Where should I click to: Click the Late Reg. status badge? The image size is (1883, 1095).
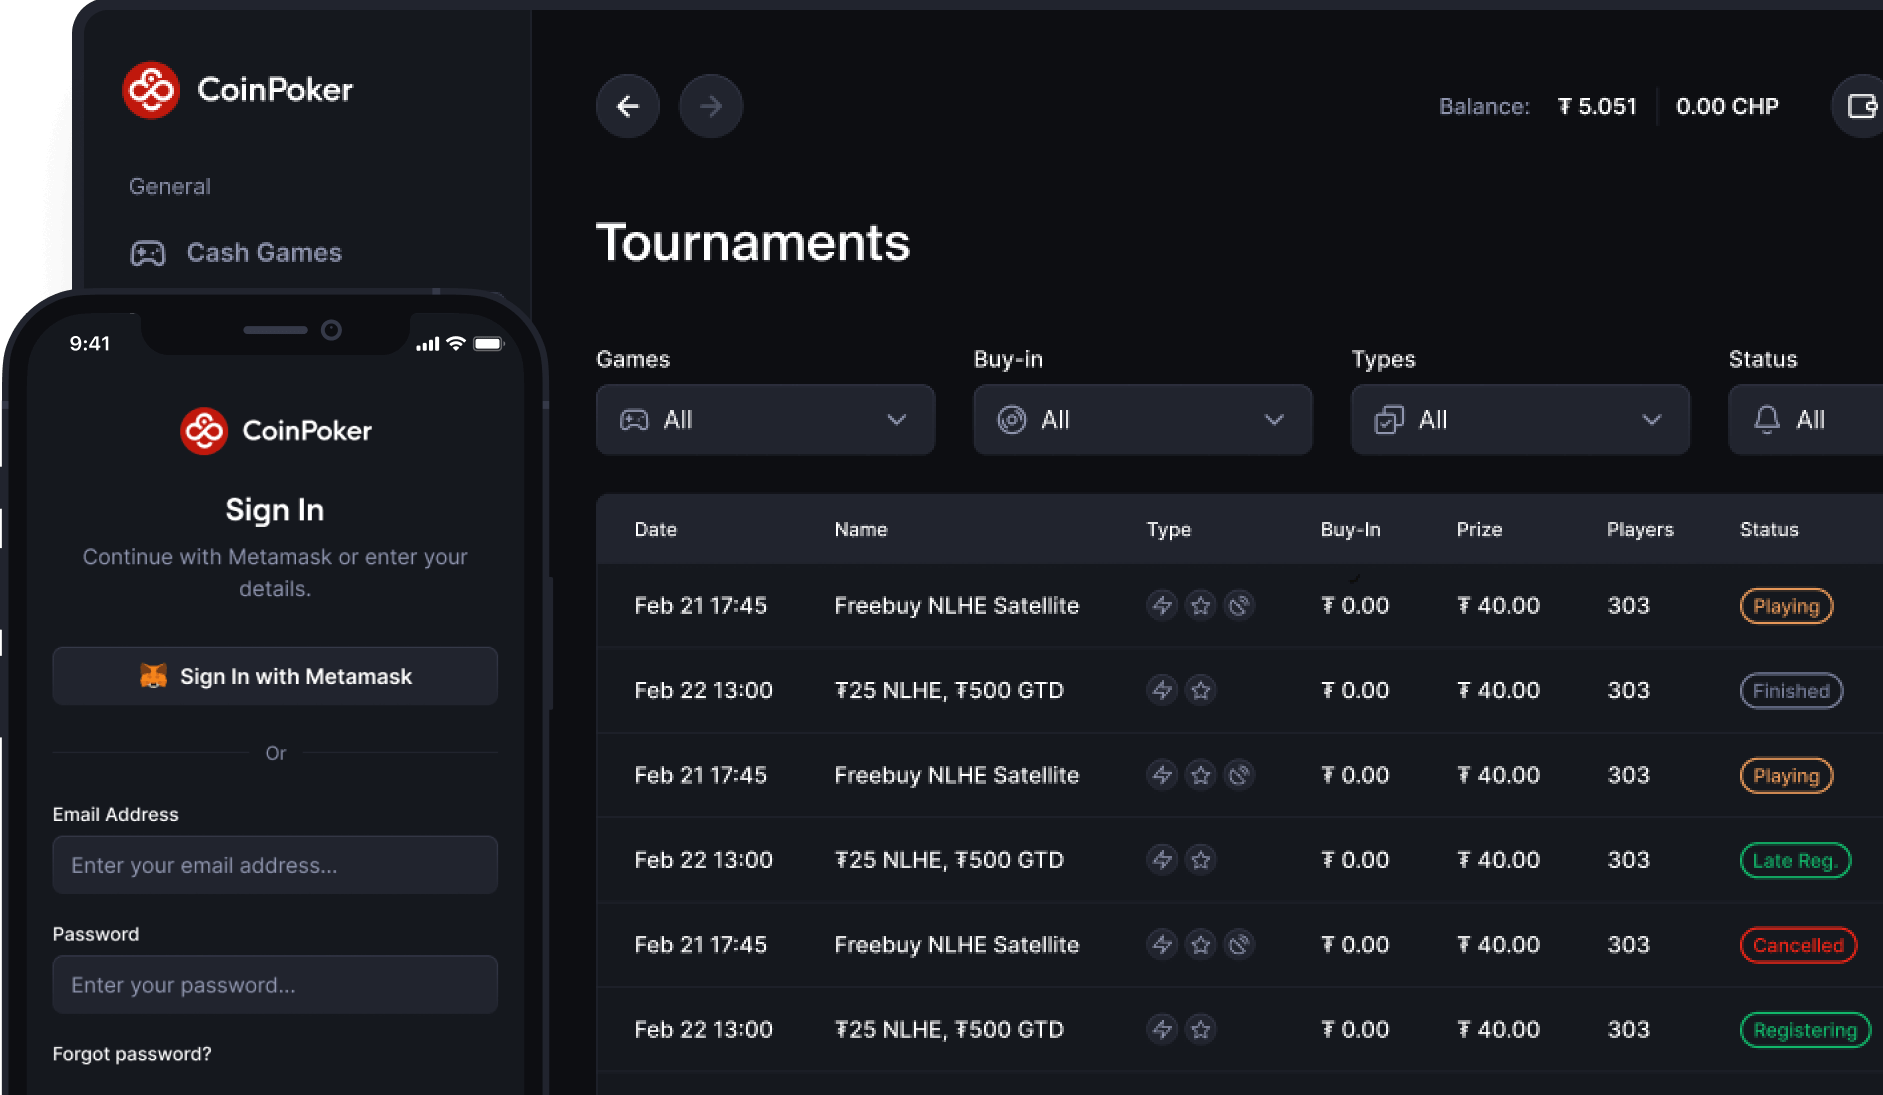coord(1795,861)
